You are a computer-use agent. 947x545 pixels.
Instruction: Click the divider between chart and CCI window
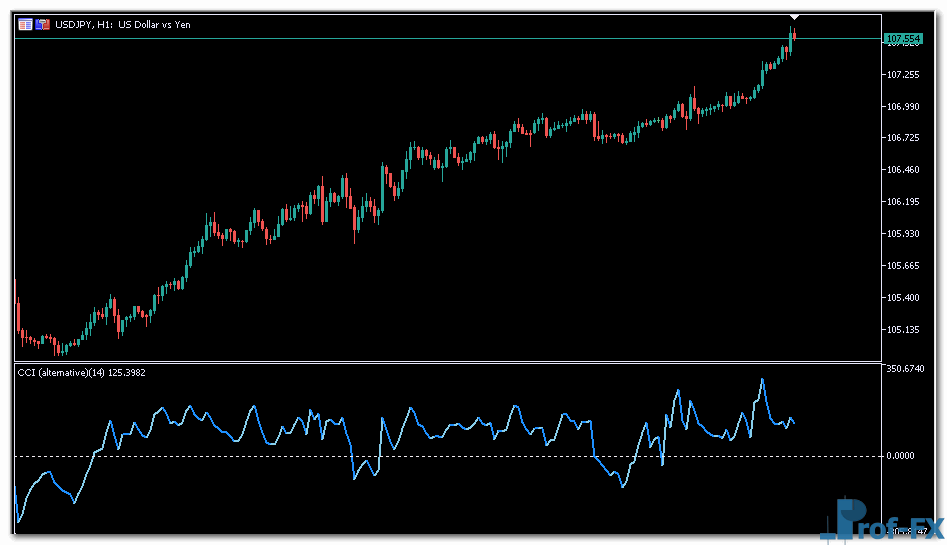(x=450, y=362)
